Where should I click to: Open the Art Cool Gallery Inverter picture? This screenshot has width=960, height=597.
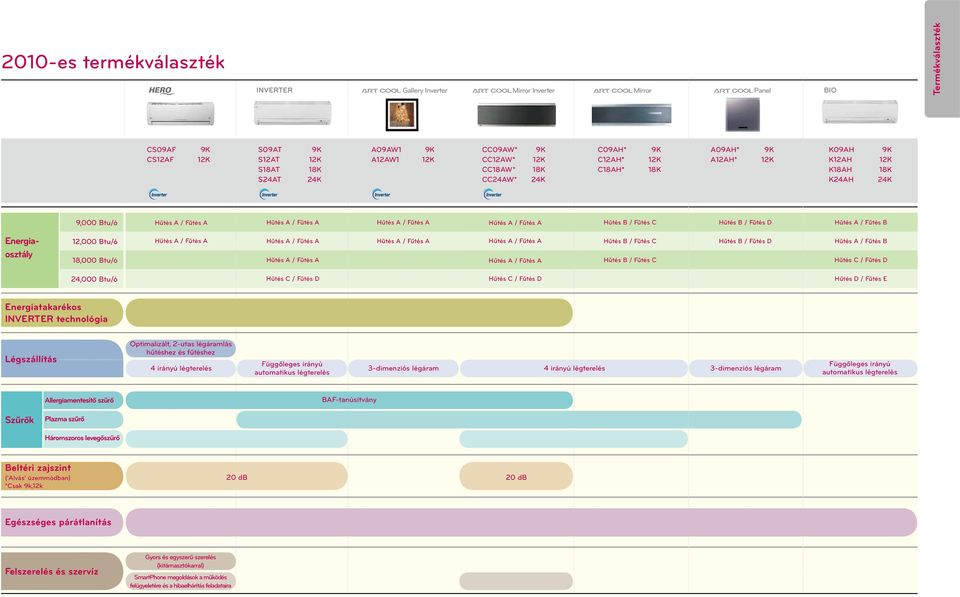pos(402,115)
